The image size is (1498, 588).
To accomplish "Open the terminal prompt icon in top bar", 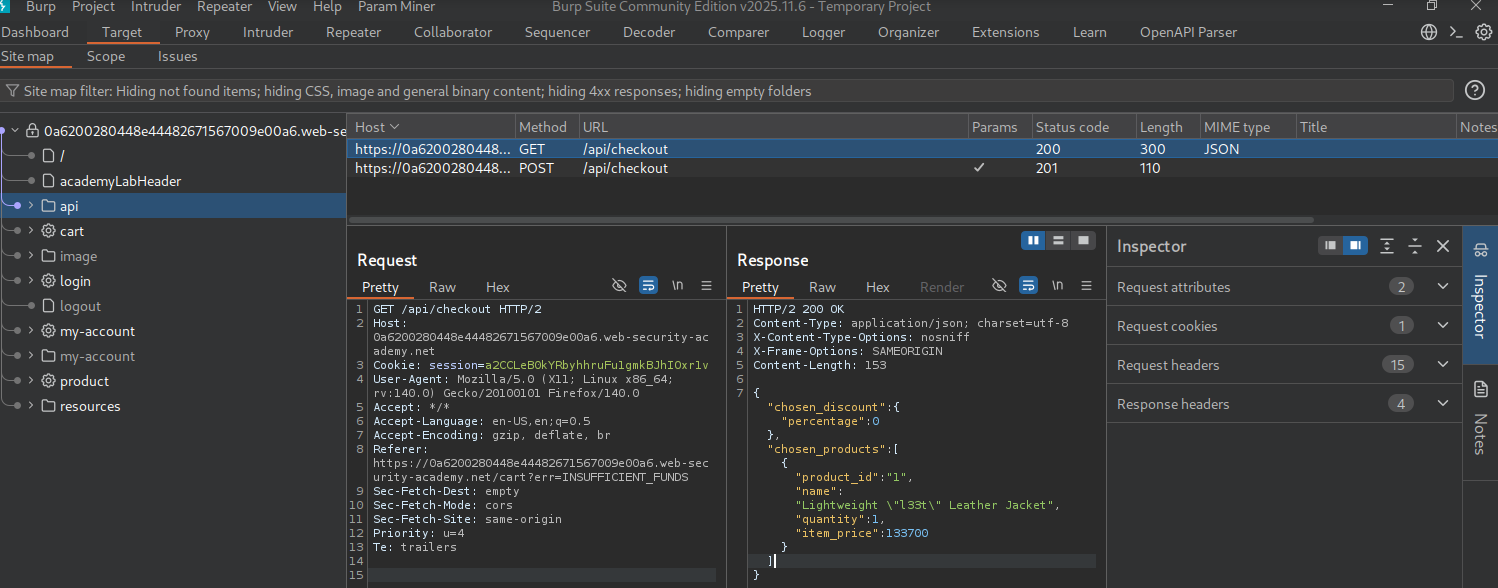I will [1457, 32].
